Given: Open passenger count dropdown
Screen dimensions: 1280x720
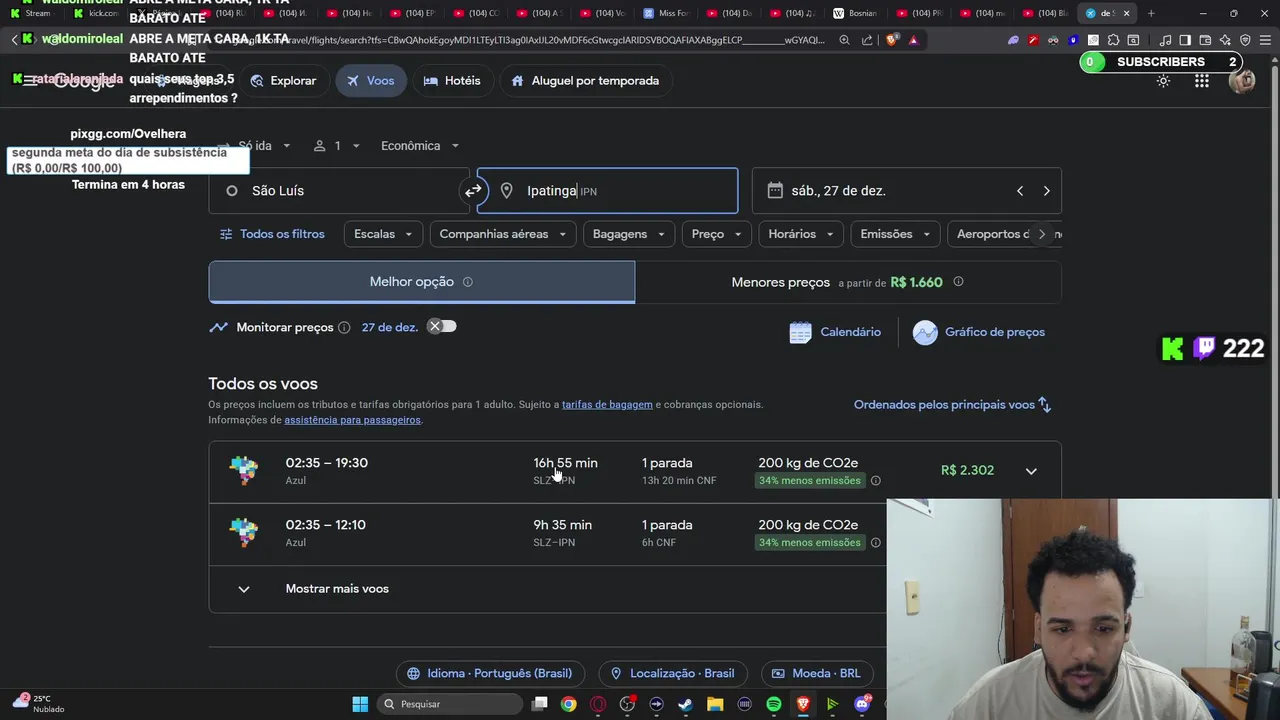Looking at the screenshot, I should coord(337,146).
